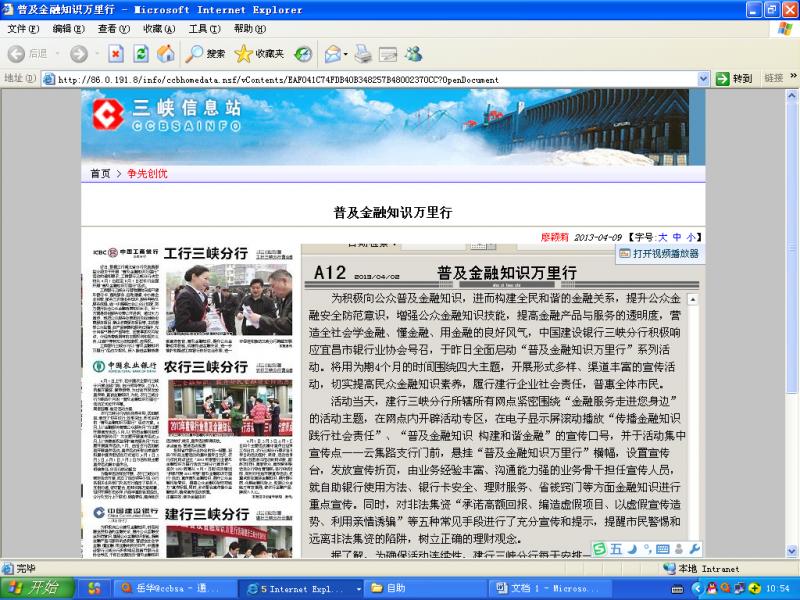Click the input method user icon
Image resolution: width=800 pixels, height=600 pixels.
point(679,549)
